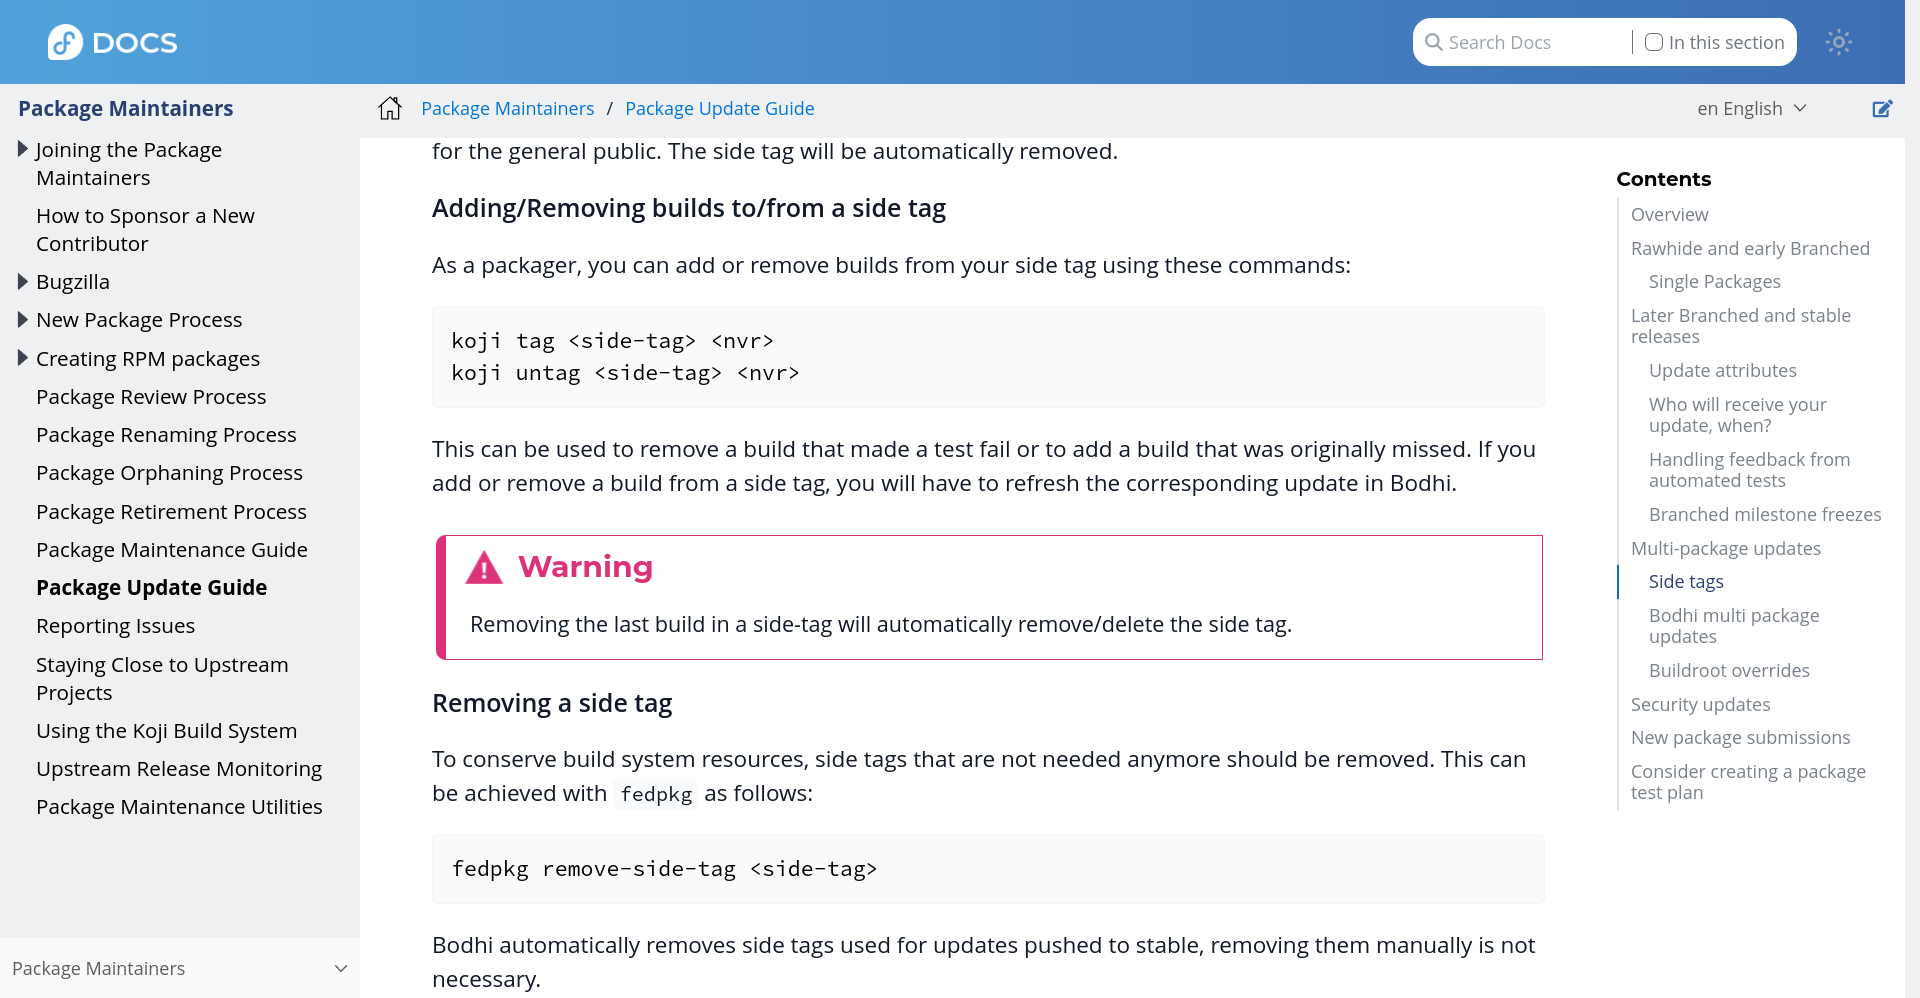Image resolution: width=1920 pixels, height=998 pixels.
Task: Click the Fedora Docs logo
Action: (x=112, y=42)
